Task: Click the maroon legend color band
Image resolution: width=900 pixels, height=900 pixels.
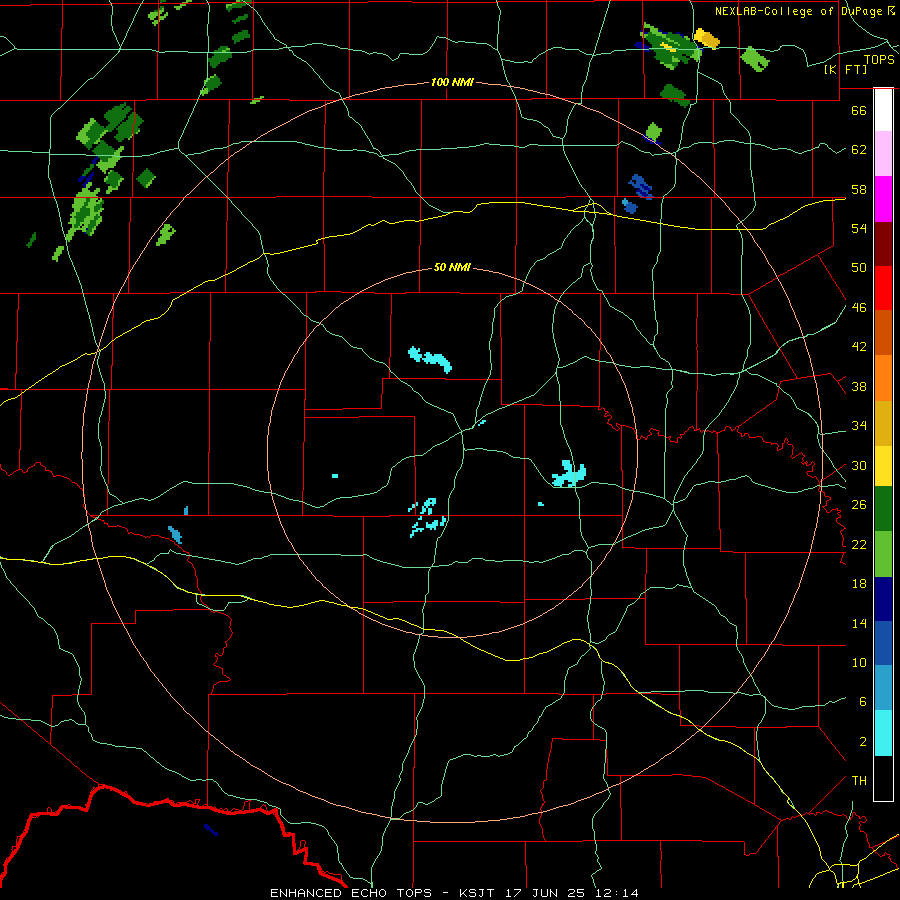Action: pyautogui.click(x=883, y=245)
